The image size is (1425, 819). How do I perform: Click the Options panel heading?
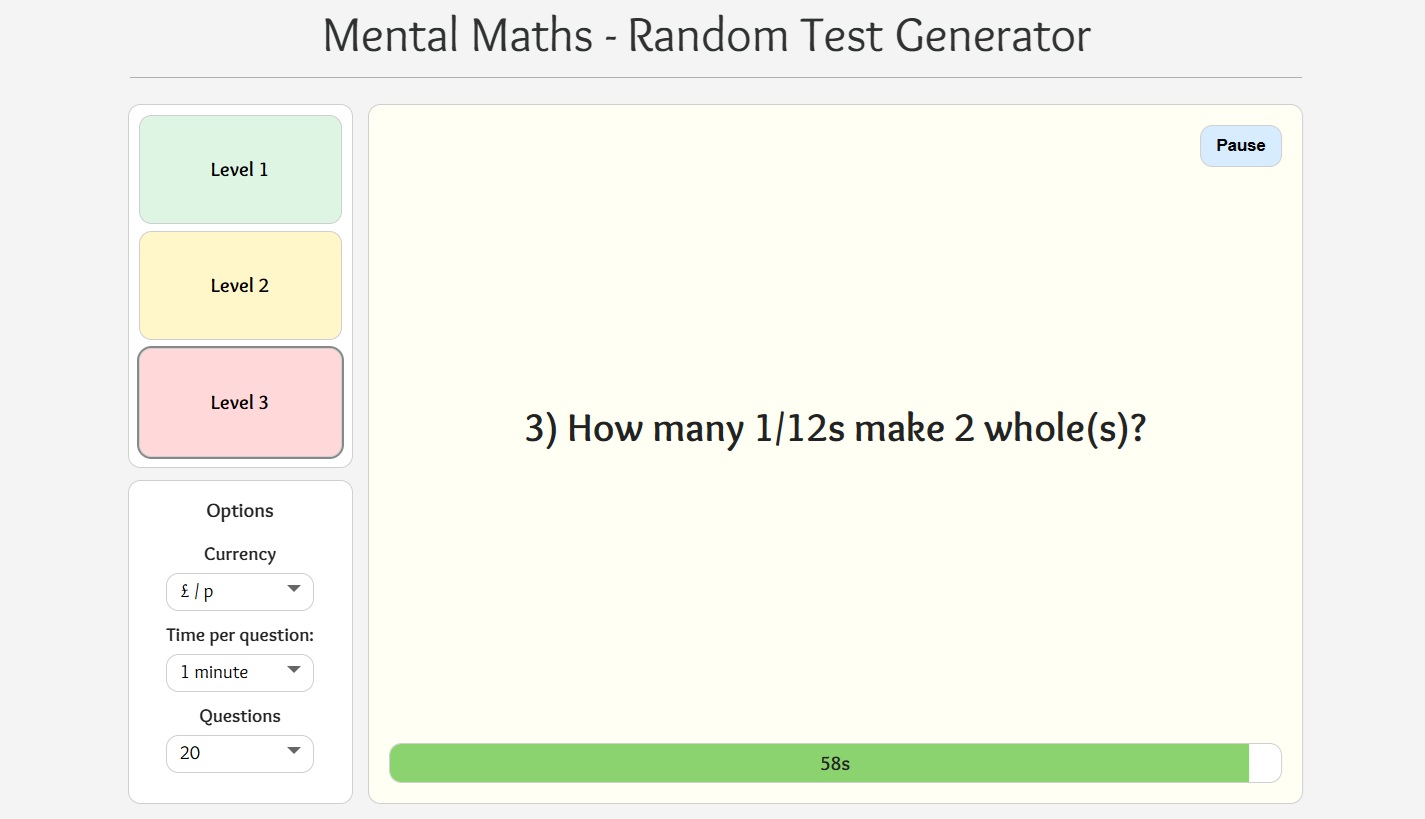240,511
